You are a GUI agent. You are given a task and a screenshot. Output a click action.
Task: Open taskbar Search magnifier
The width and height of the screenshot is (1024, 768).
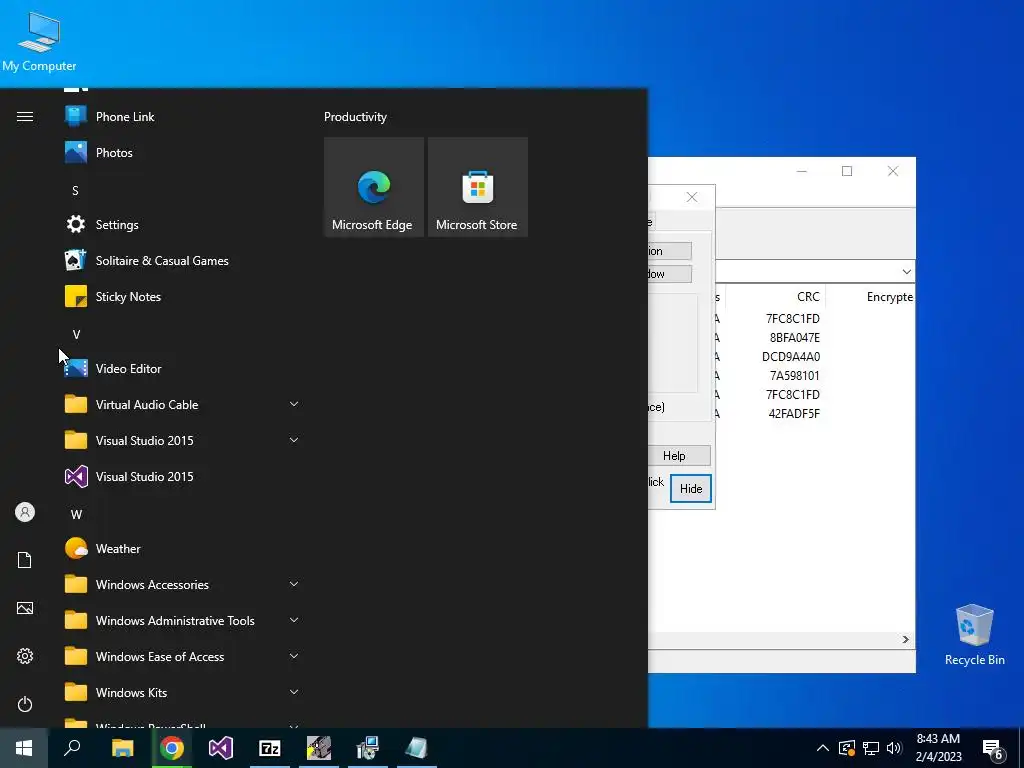(72, 748)
